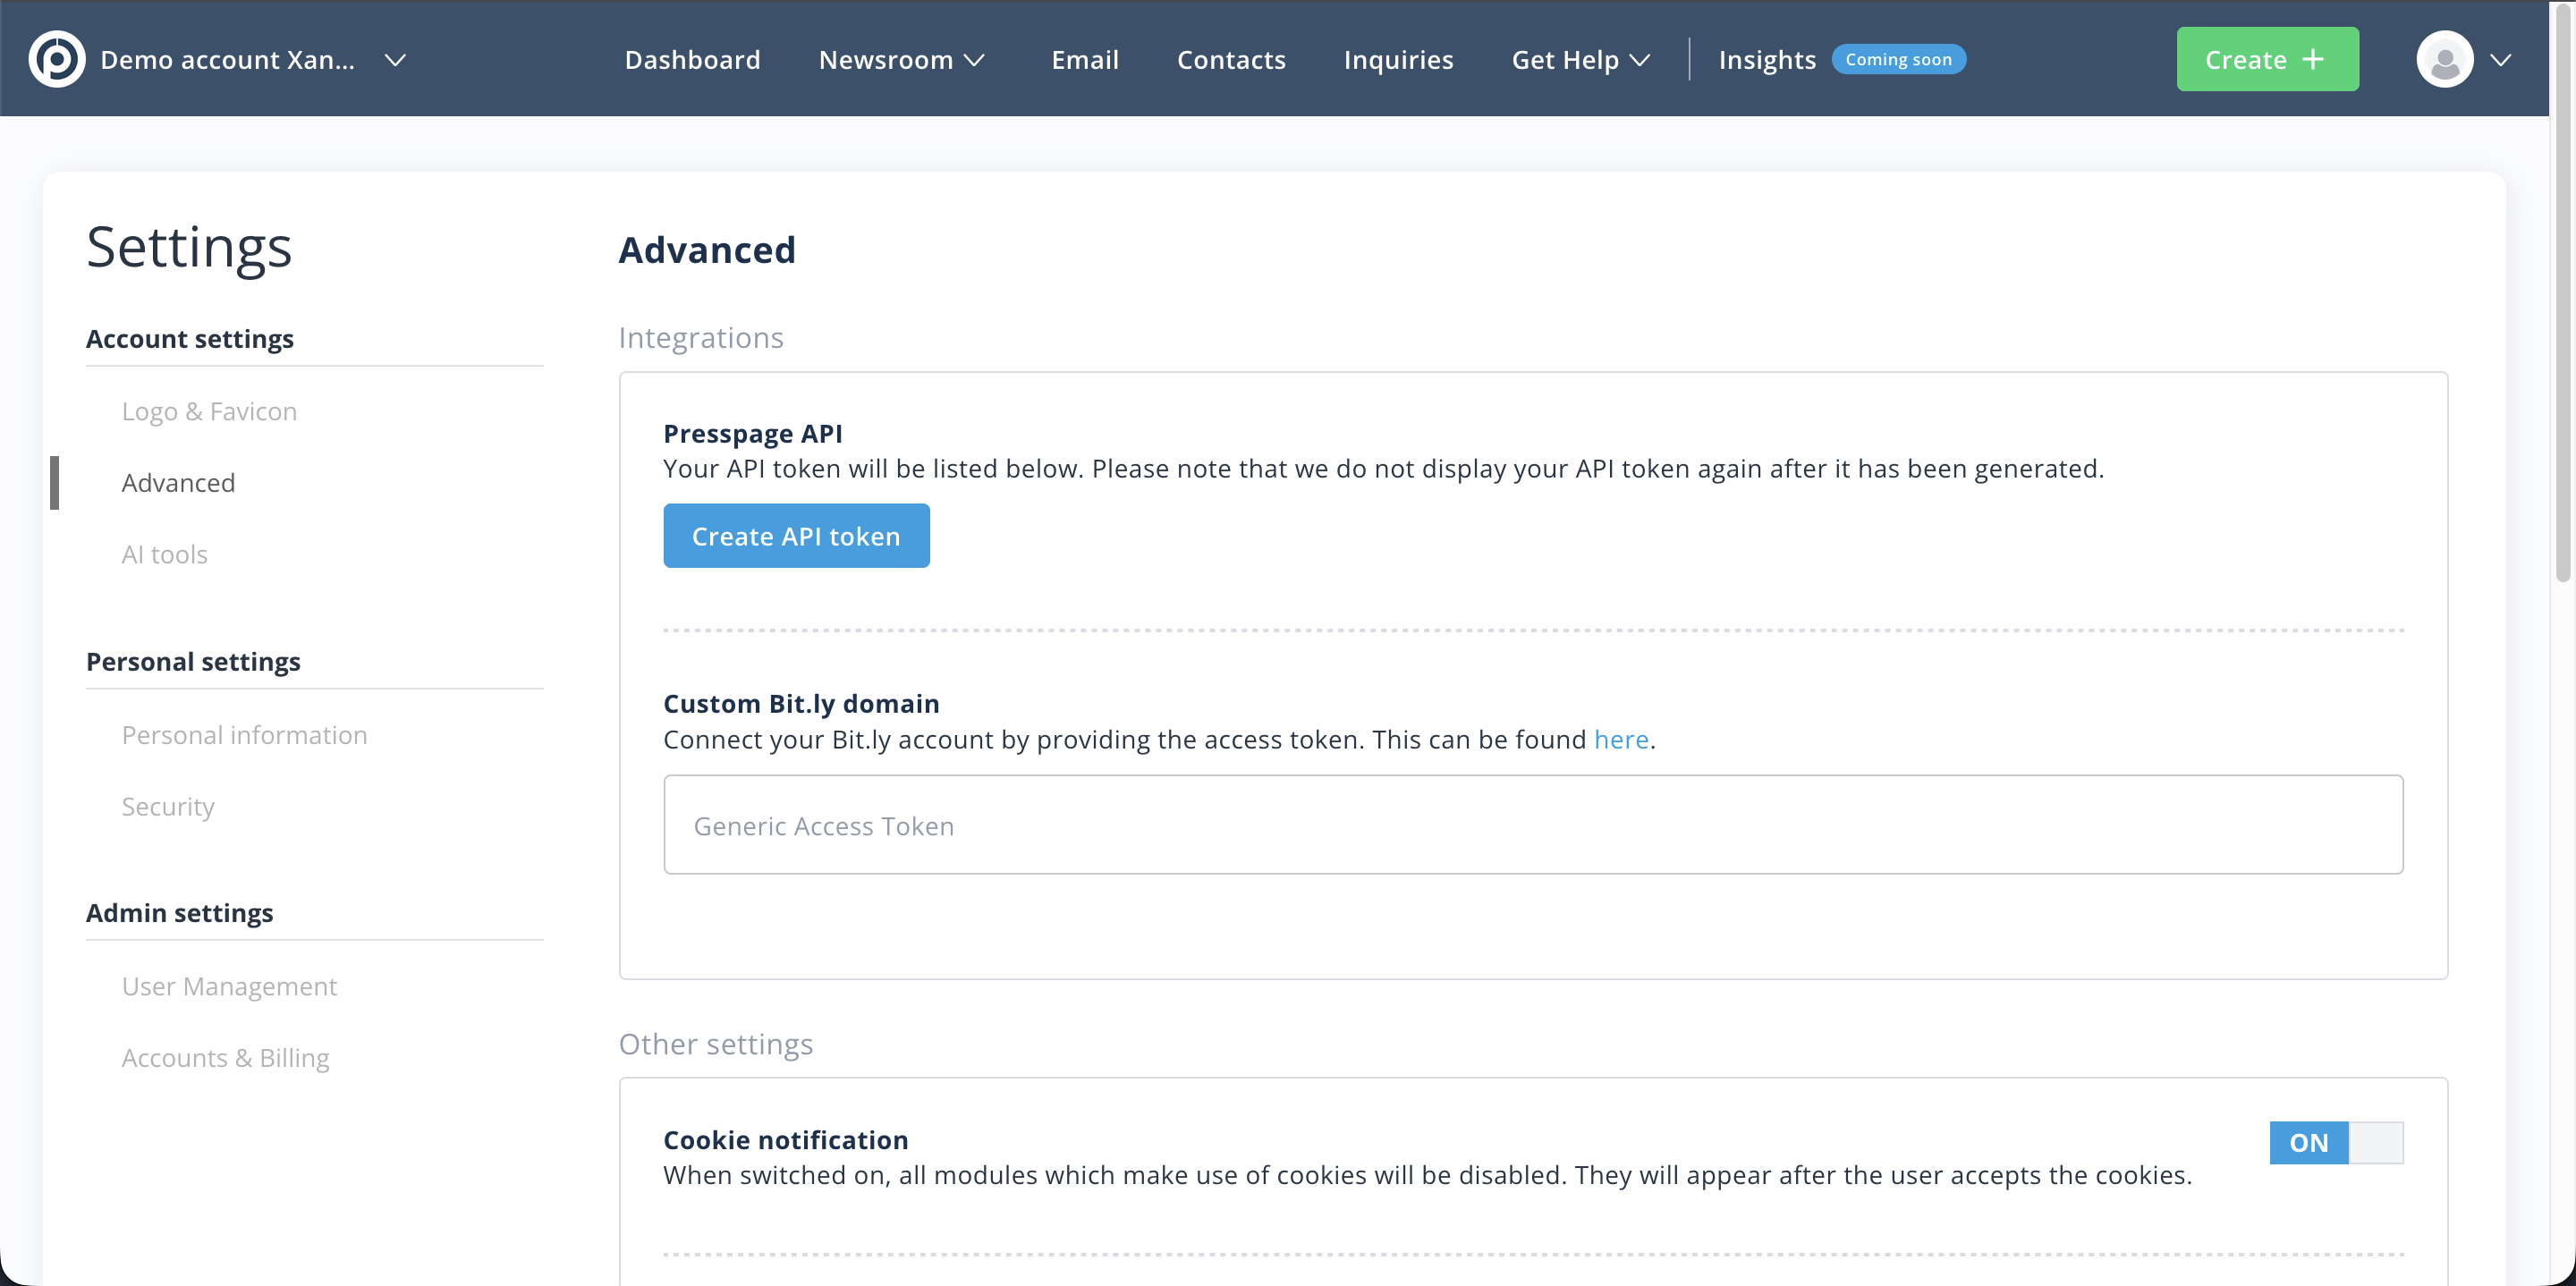The image size is (2576, 1286).
Task: Click the Presspage logo icon
Action: [57, 60]
